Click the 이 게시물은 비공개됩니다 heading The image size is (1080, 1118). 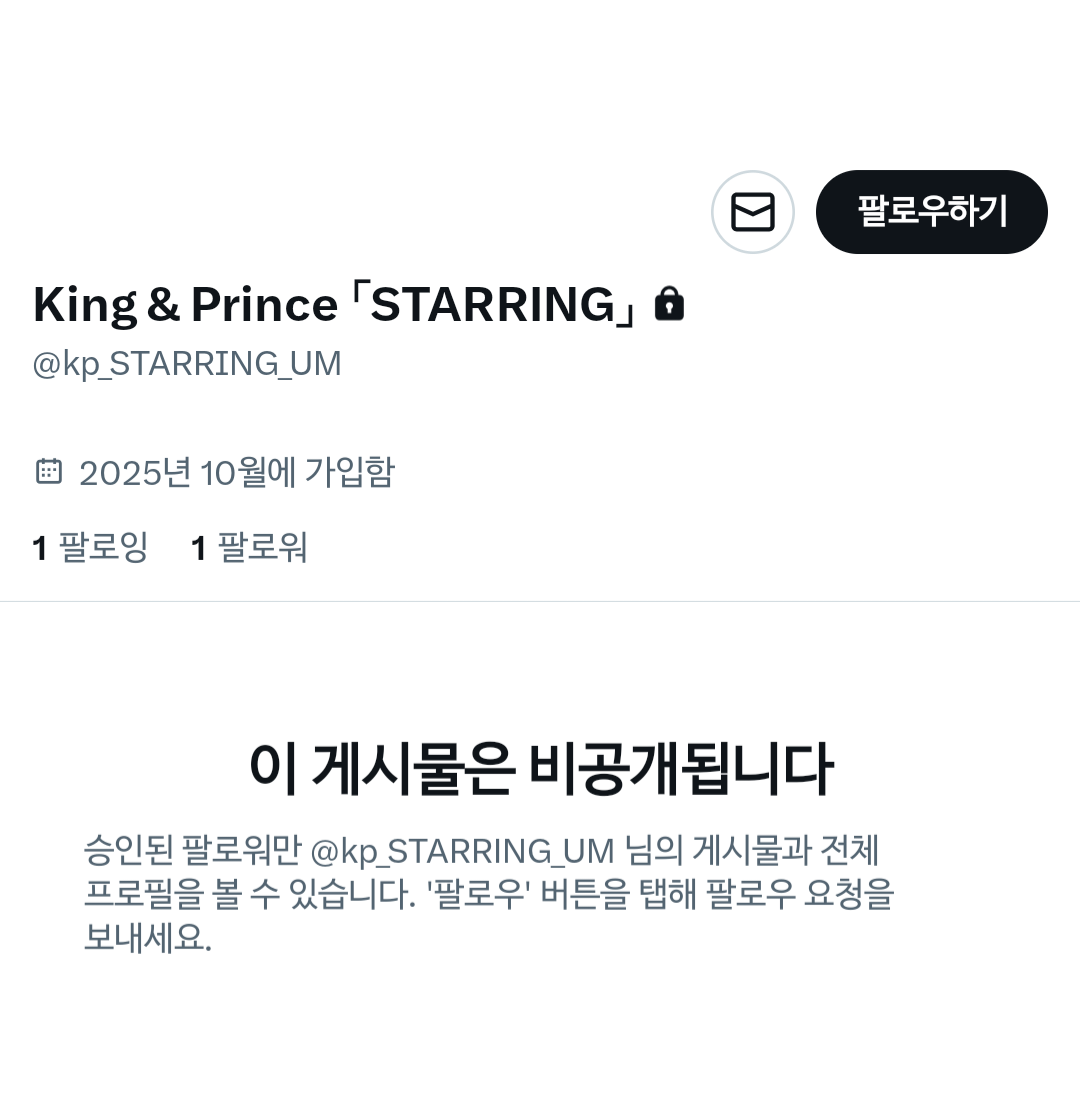540,769
